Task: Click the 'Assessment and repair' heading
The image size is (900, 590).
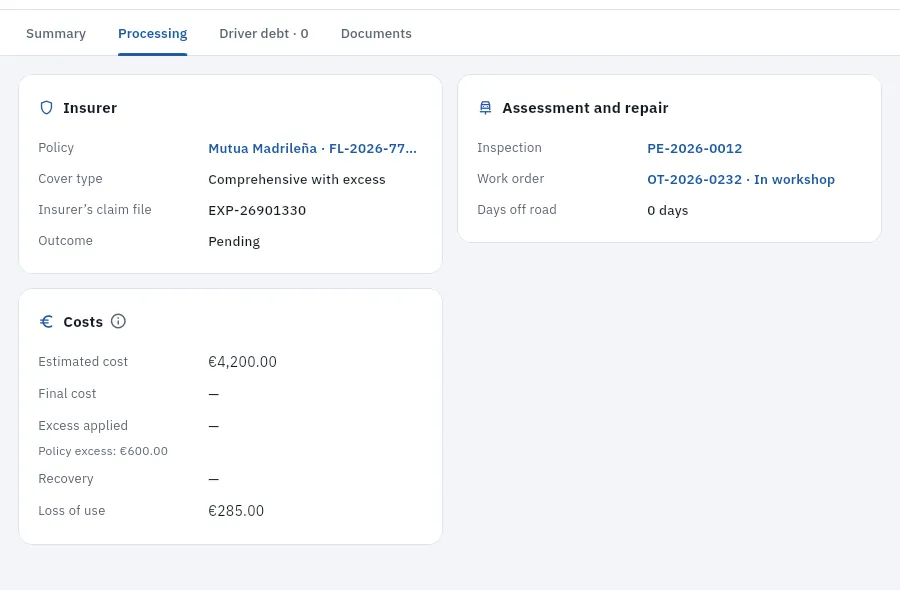Action: point(585,108)
